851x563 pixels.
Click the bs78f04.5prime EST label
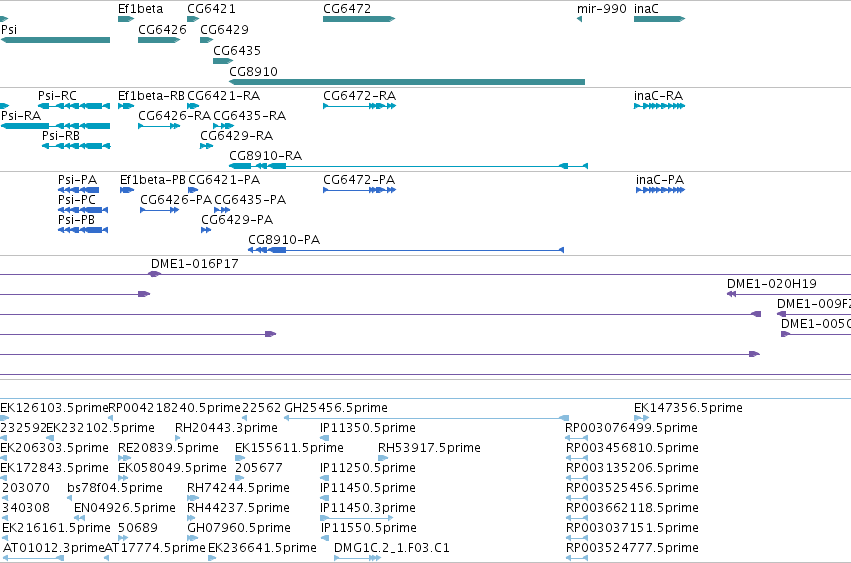pyautogui.click(x=115, y=488)
